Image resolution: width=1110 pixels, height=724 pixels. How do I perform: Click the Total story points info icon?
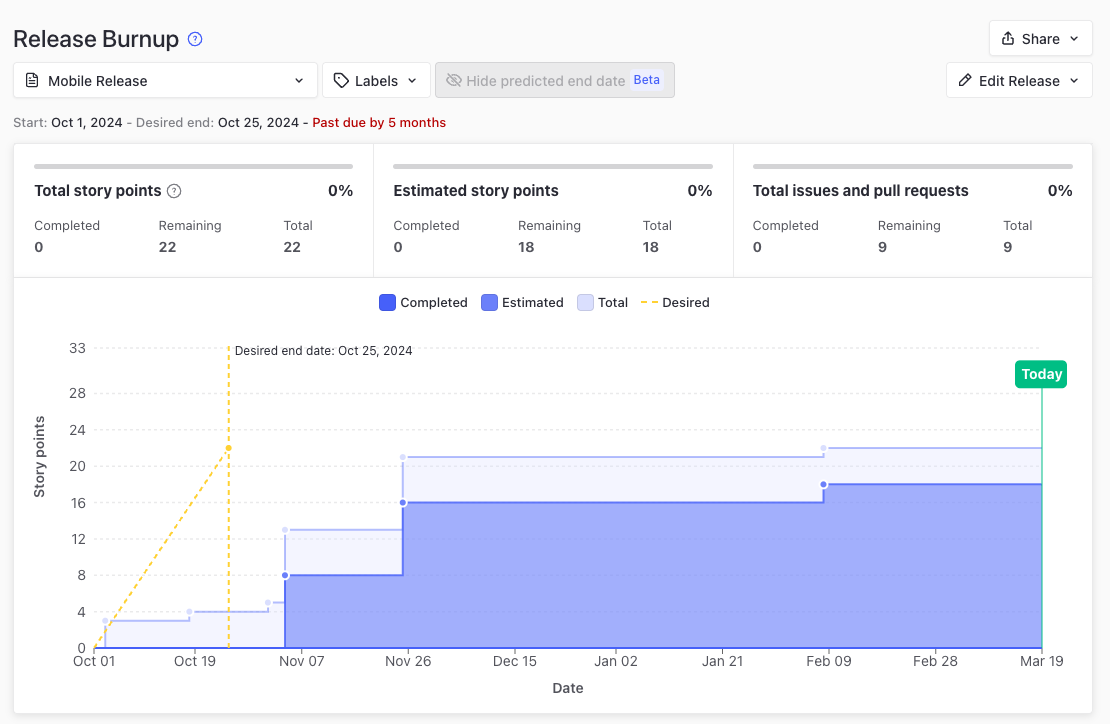[174, 191]
